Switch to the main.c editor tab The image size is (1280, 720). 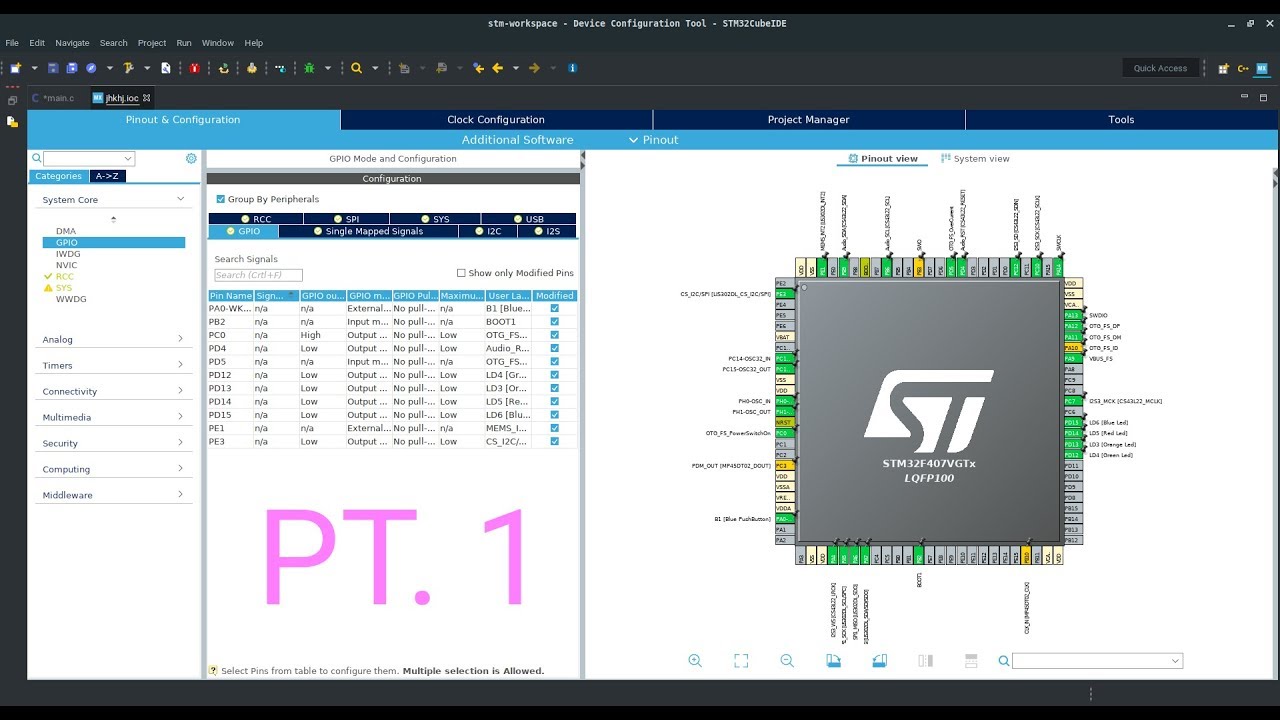[x=54, y=98]
